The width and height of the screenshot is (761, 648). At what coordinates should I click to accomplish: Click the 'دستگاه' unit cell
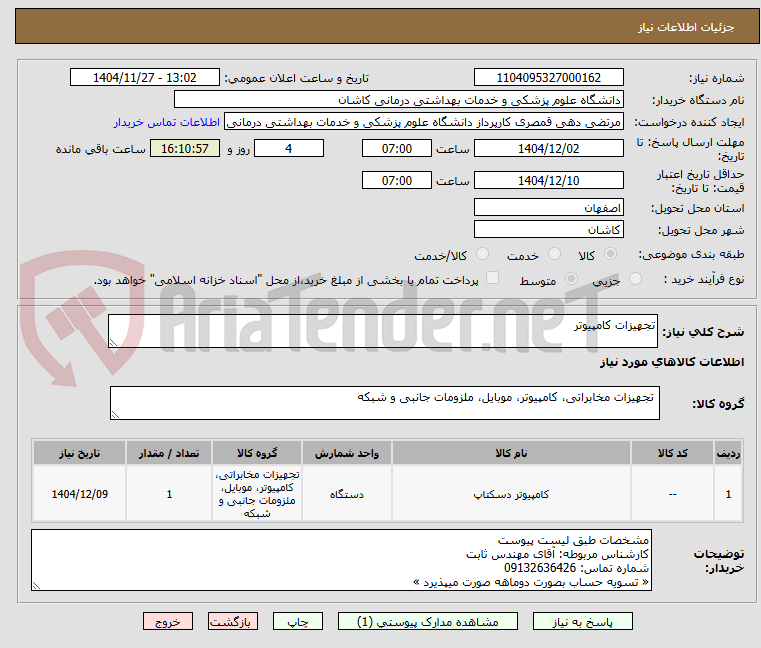pyautogui.click(x=347, y=494)
